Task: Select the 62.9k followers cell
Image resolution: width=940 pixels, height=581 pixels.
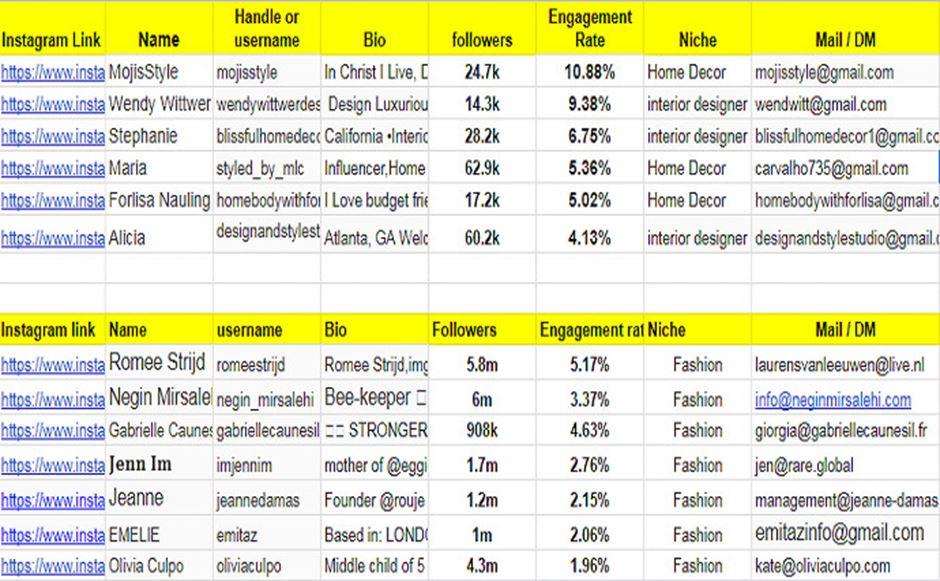Action: click(482, 168)
